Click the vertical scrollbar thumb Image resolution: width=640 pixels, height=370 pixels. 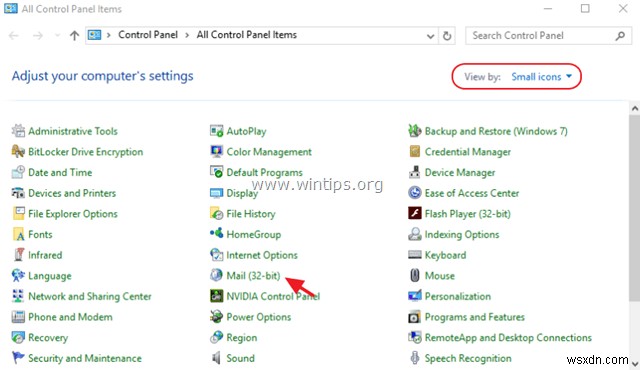tap(635, 208)
